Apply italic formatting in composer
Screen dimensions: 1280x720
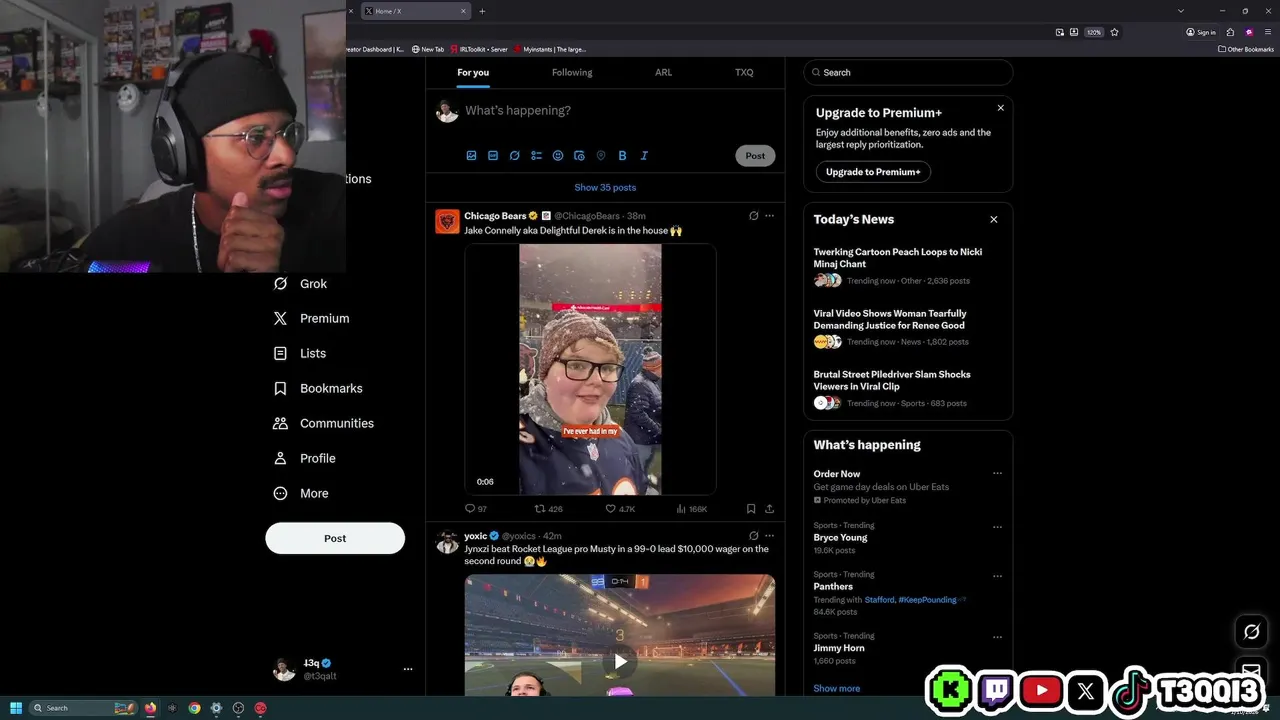click(x=644, y=156)
